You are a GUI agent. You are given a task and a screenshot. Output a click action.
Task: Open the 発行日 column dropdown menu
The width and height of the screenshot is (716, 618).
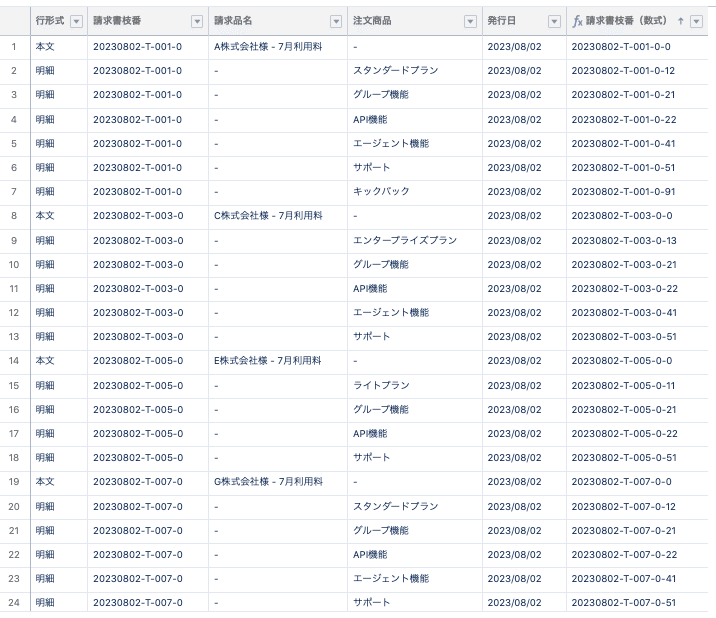point(554,21)
